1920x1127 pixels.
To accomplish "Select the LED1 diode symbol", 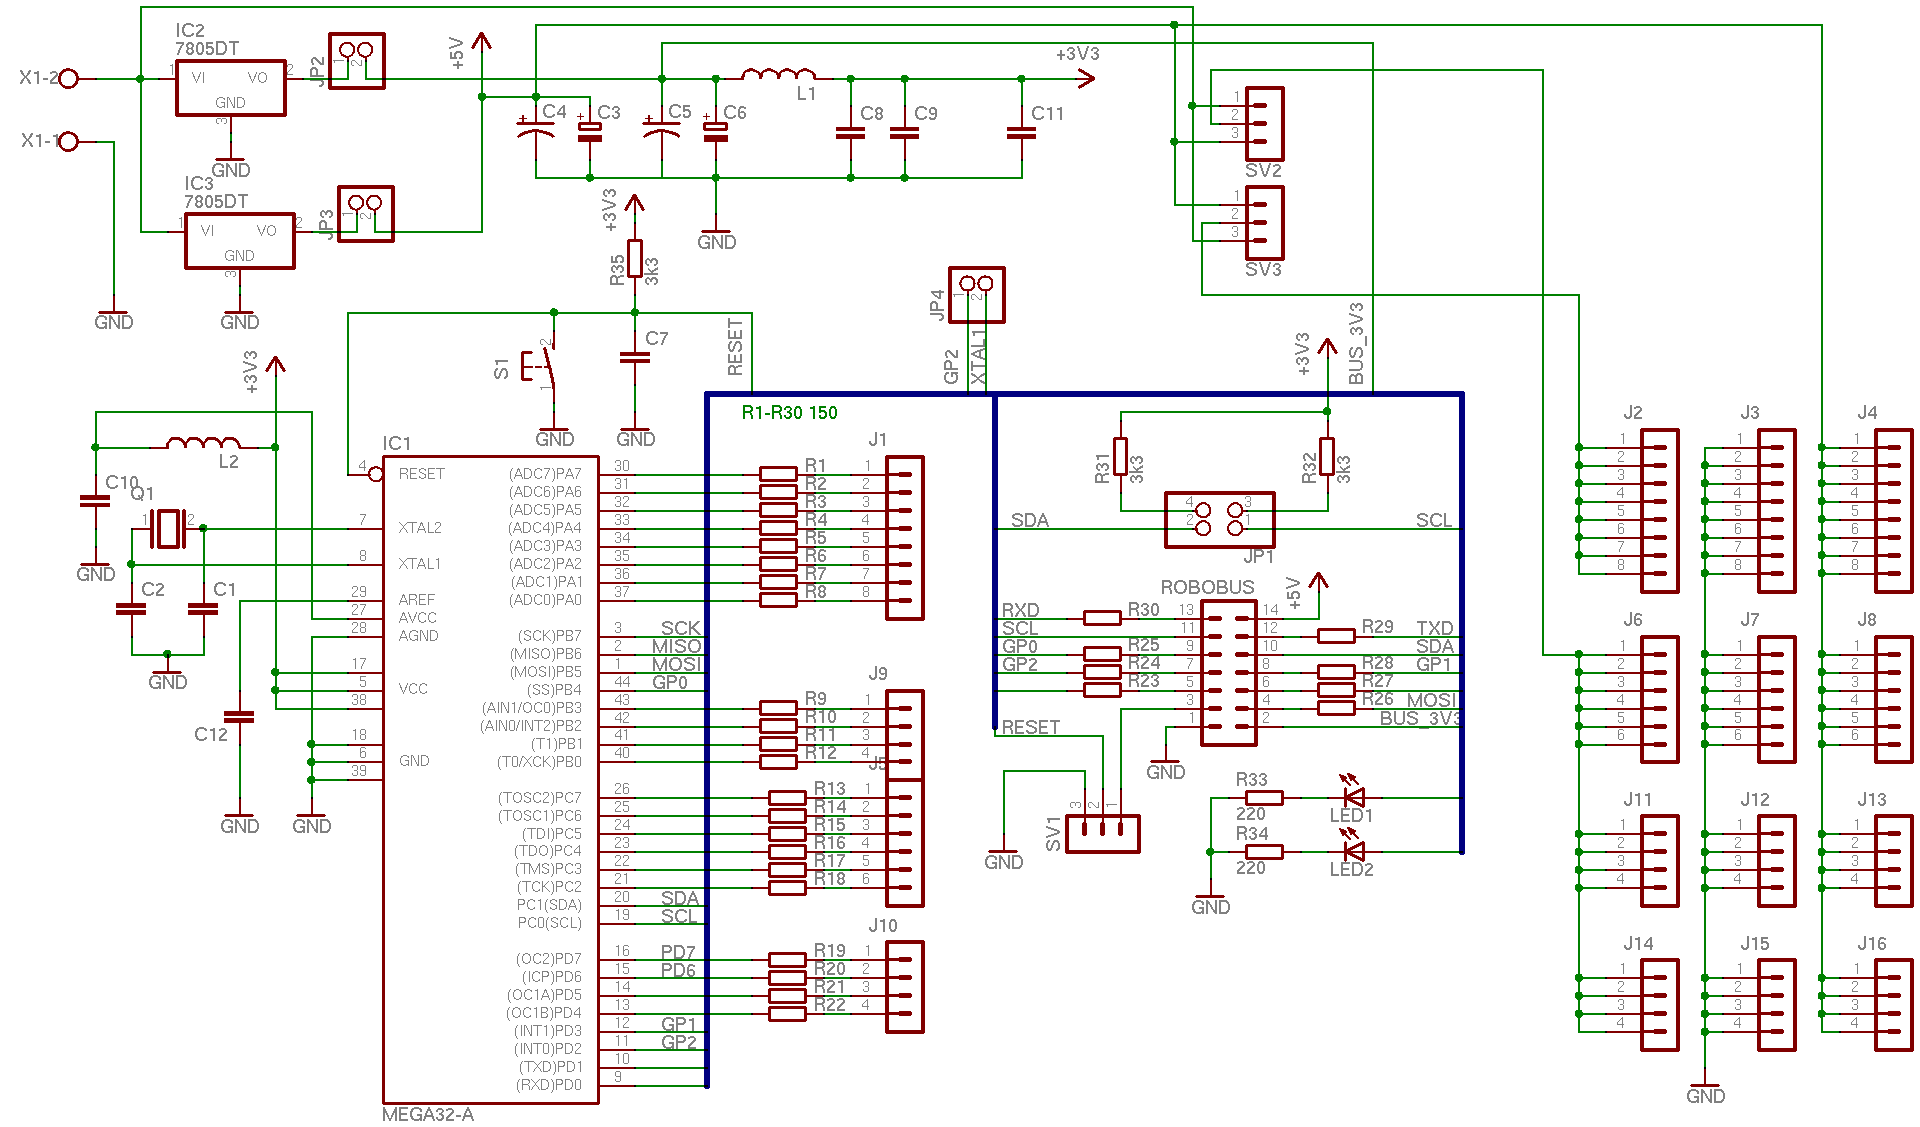I will coord(1353,797).
